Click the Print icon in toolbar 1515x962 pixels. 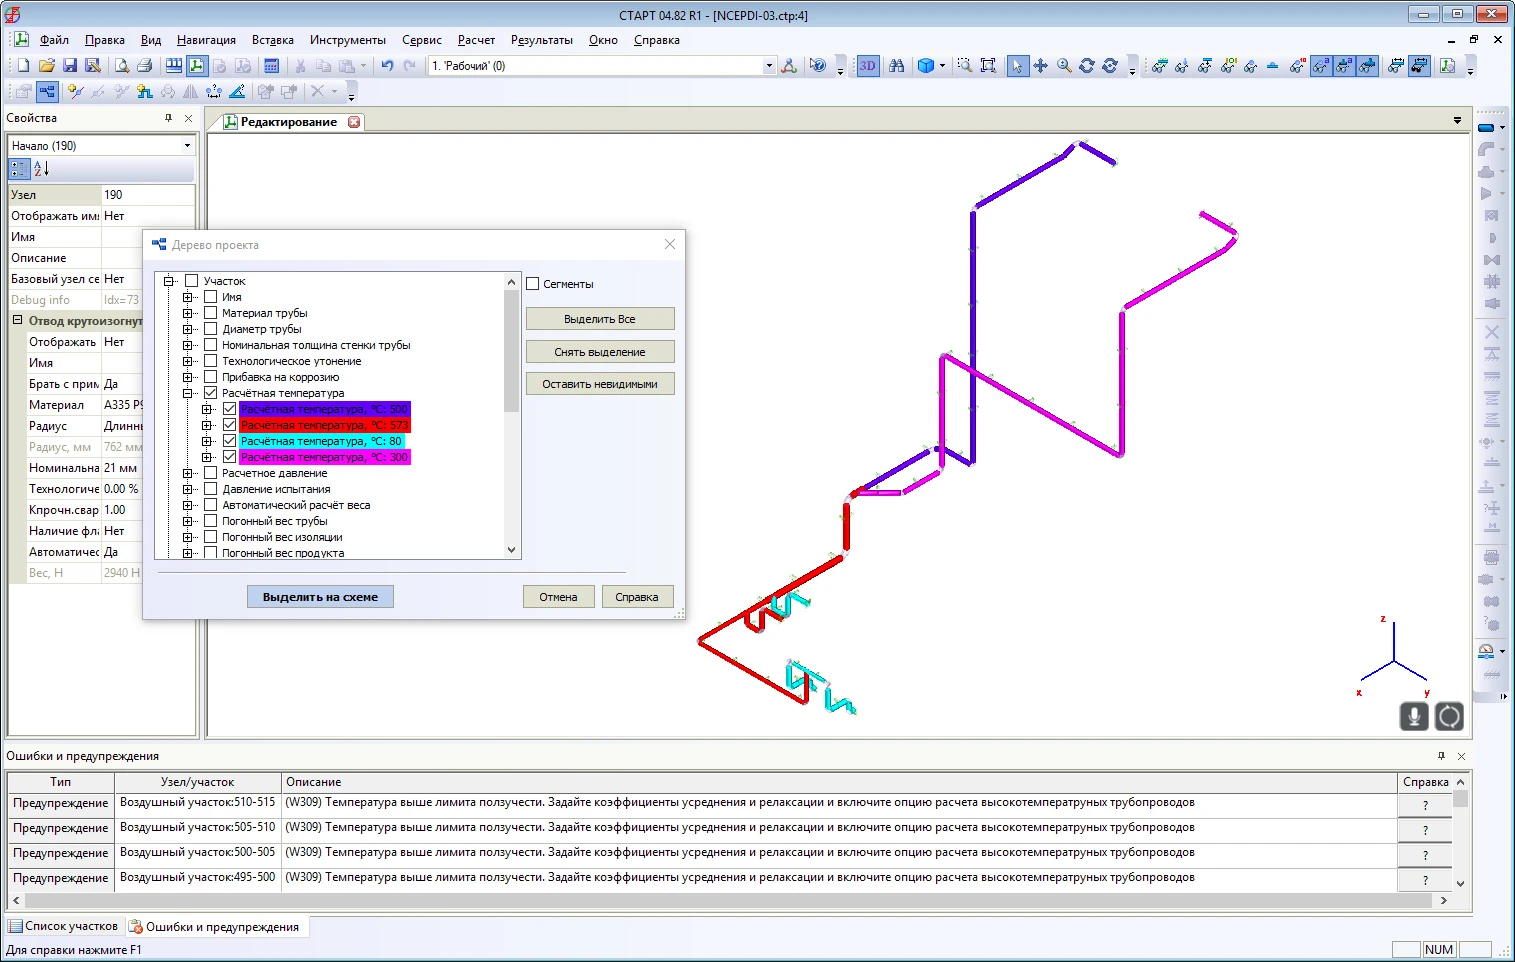pyautogui.click(x=144, y=66)
